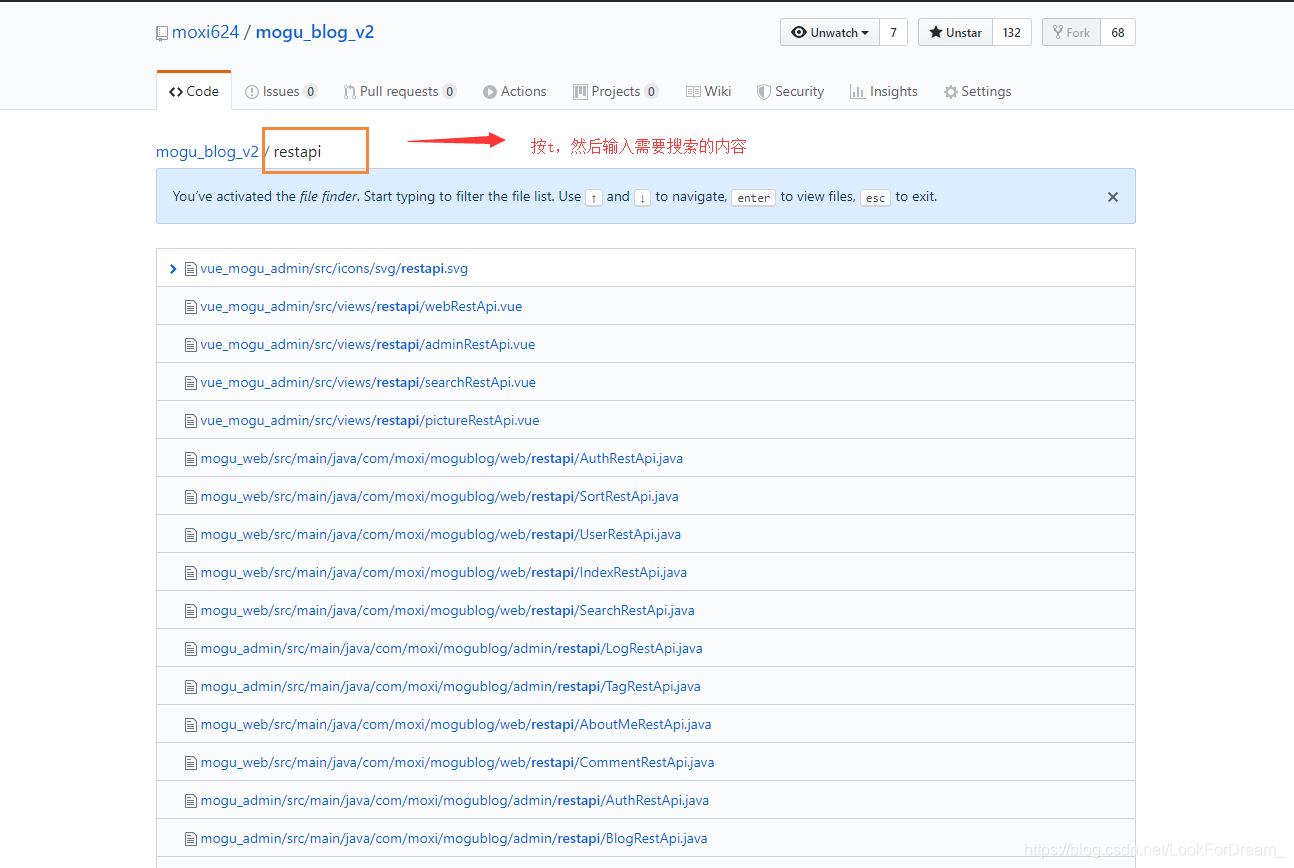Switch to the Insights tab
The height and width of the screenshot is (868, 1294).
click(884, 91)
